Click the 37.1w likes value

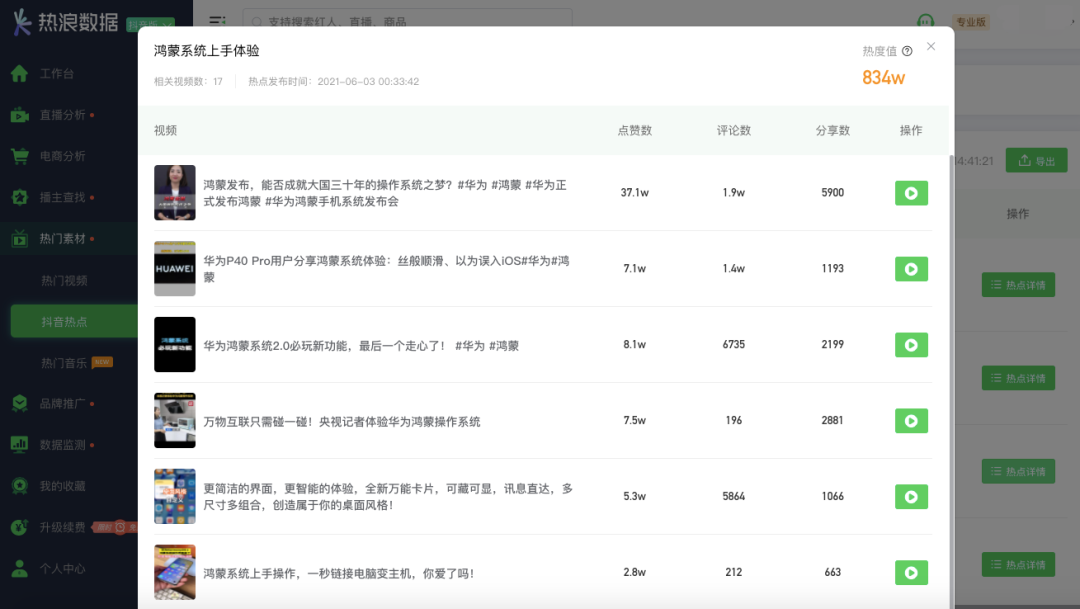634,193
